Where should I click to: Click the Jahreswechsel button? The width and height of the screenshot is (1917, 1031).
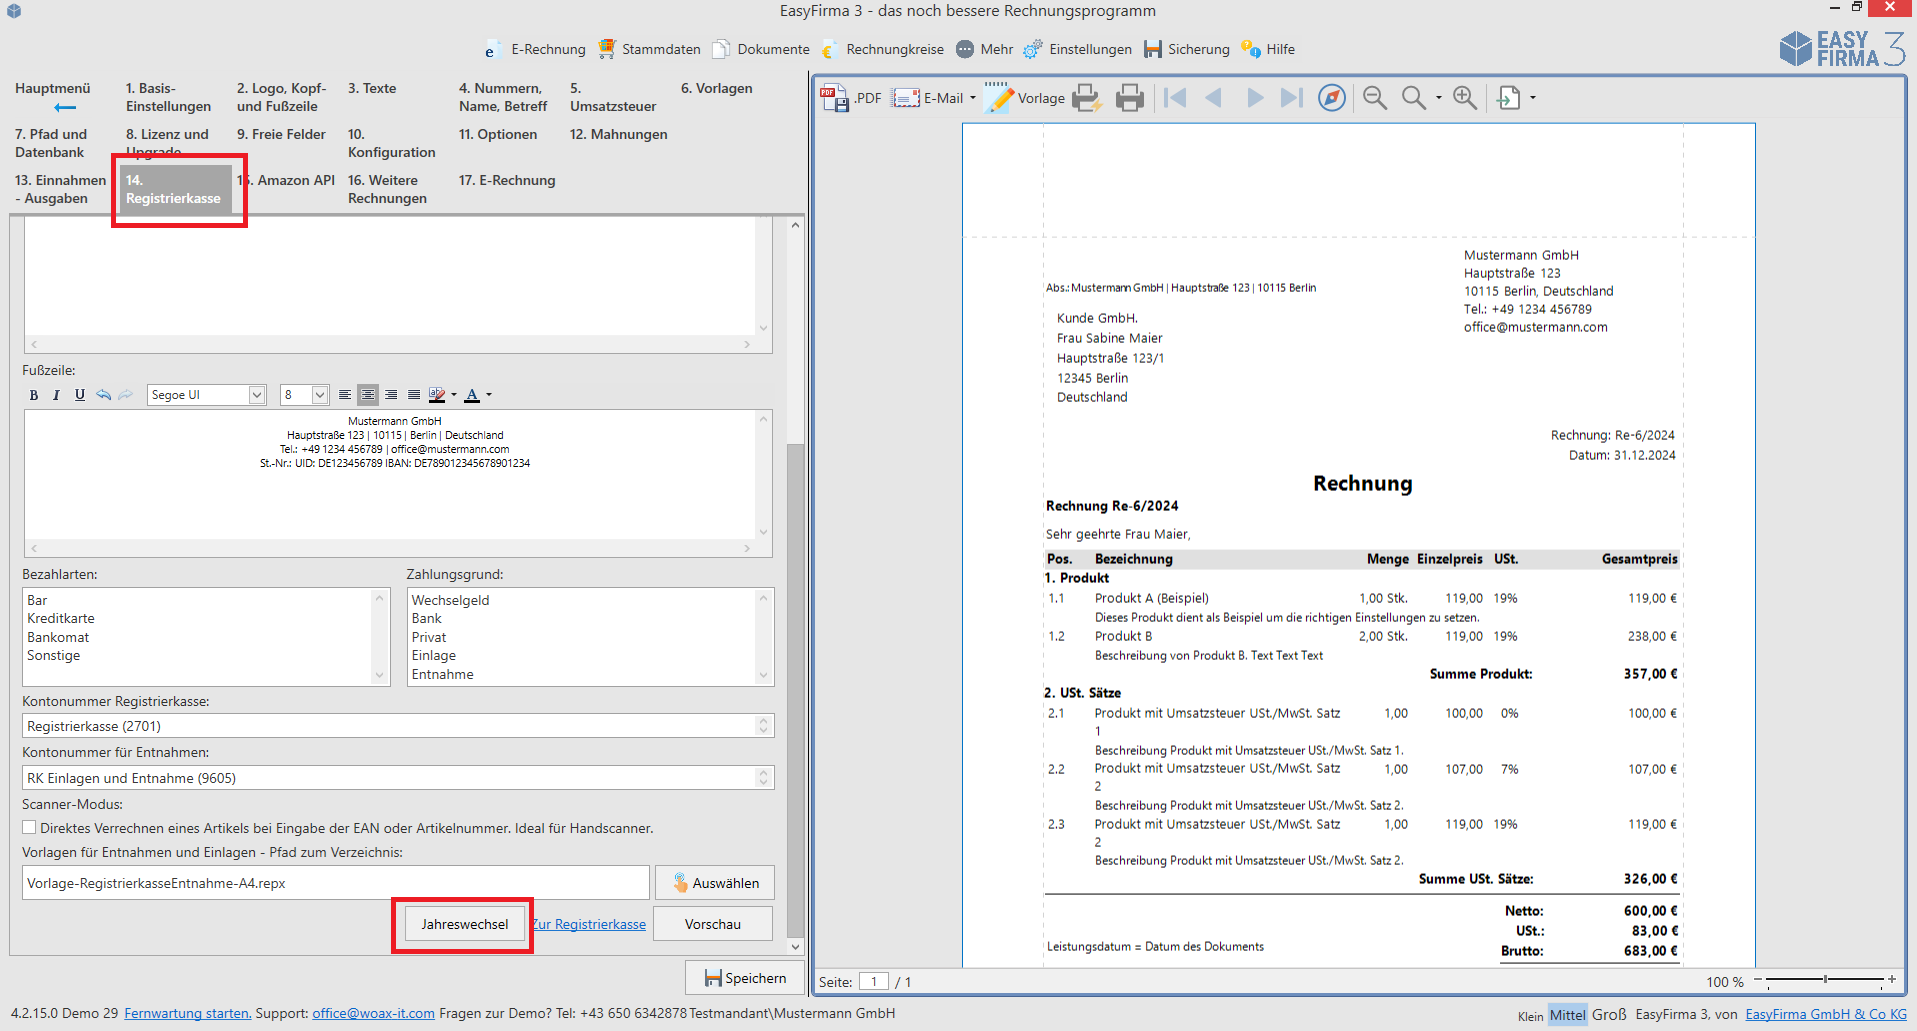click(x=464, y=924)
